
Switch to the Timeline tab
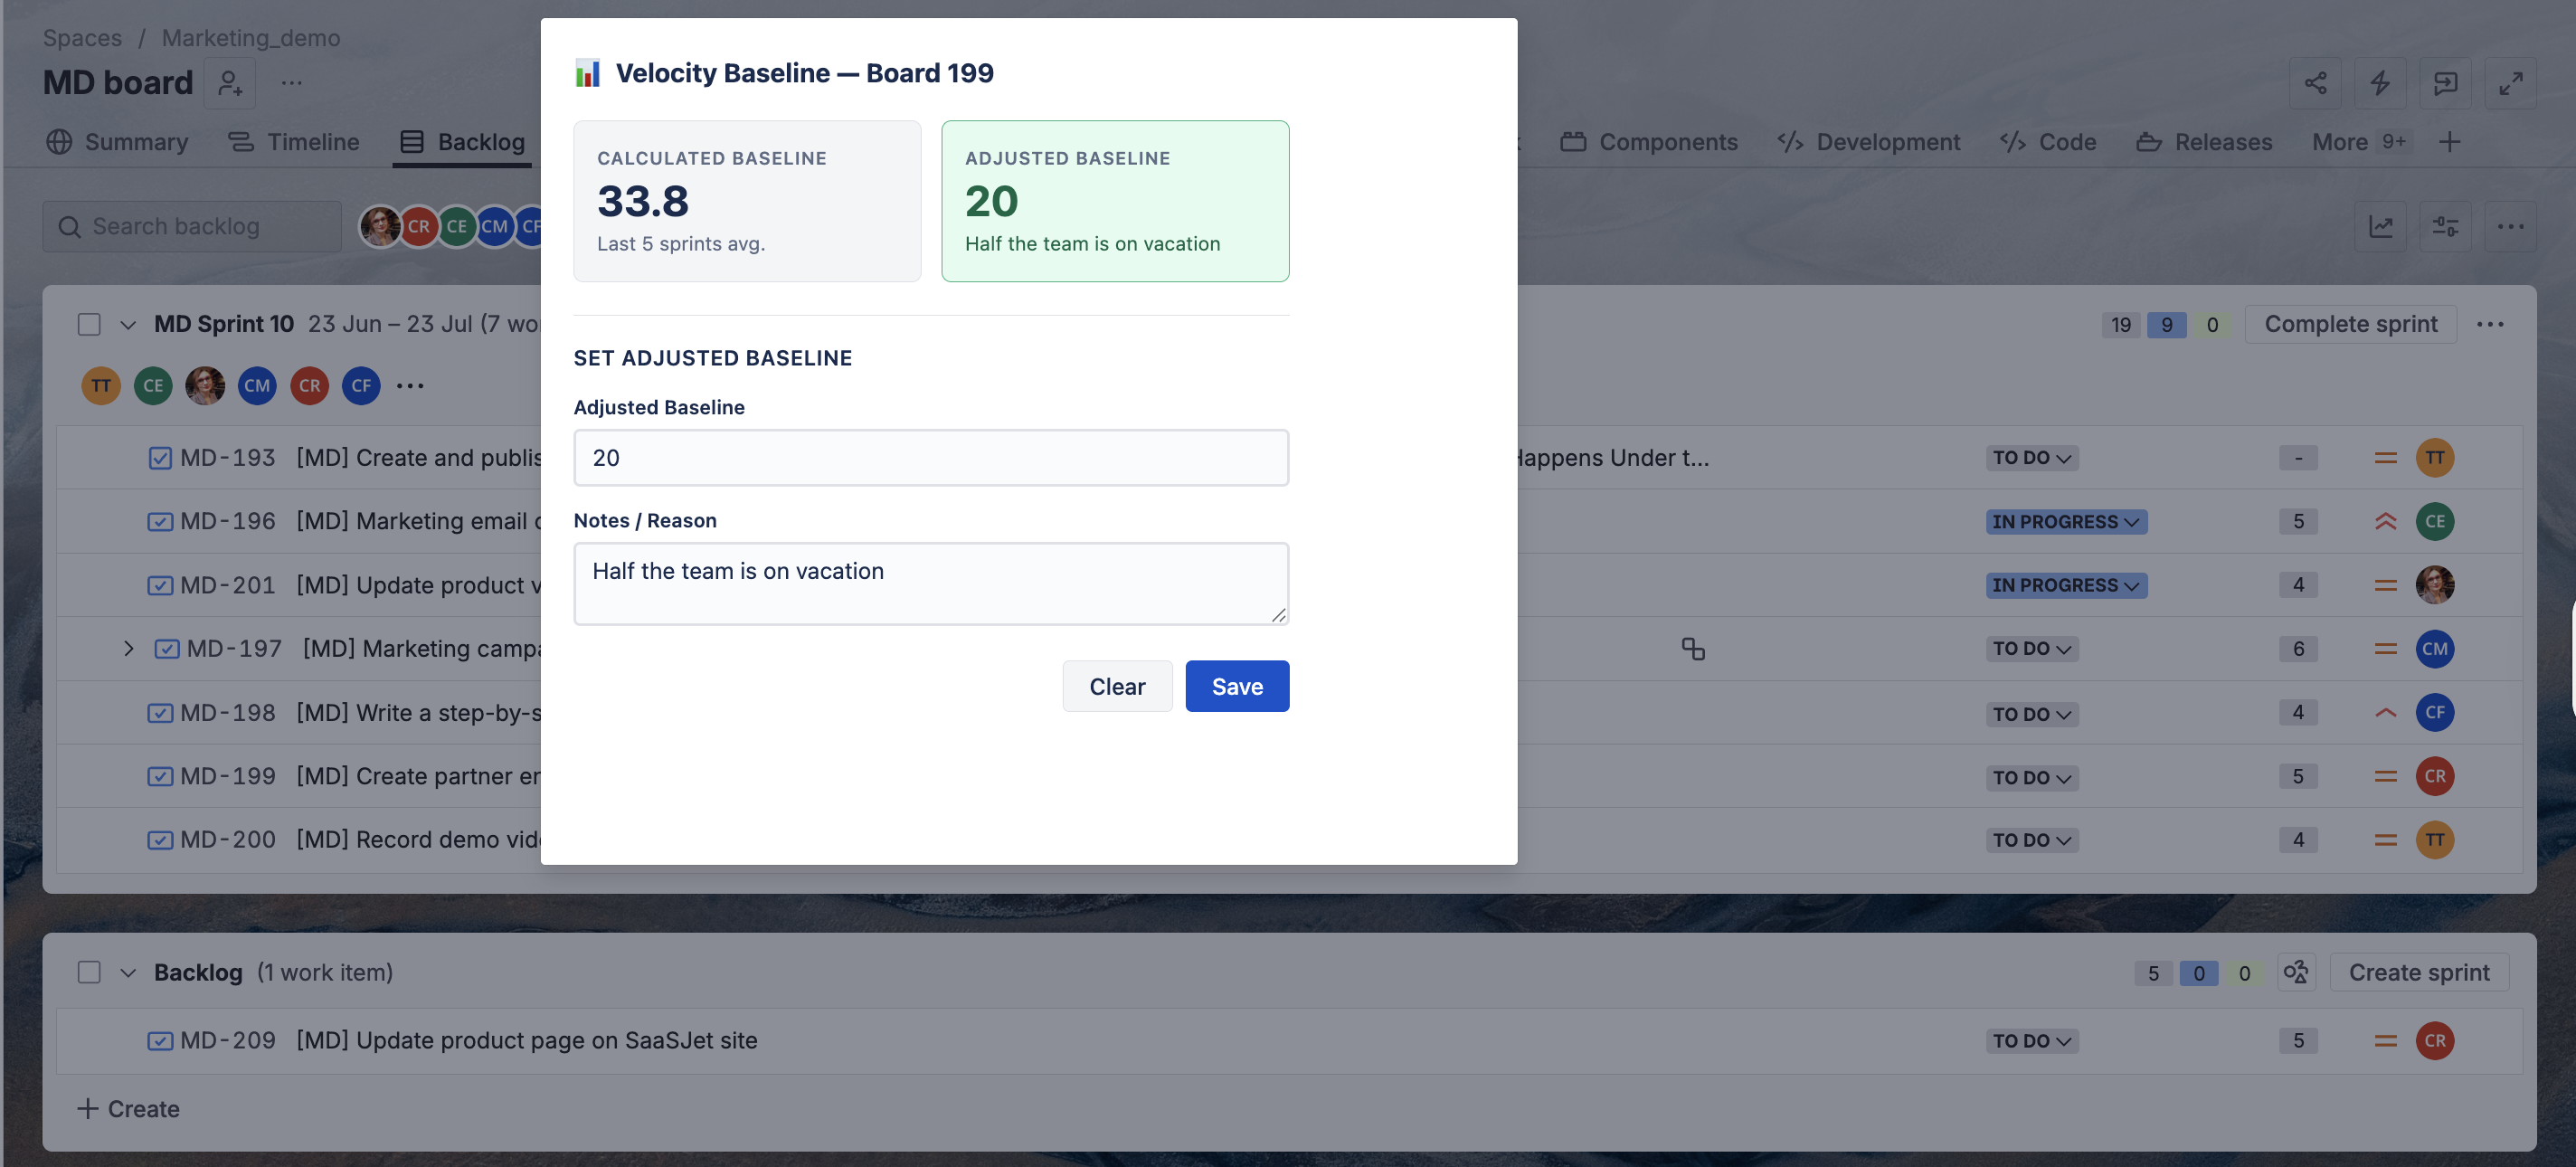[x=293, y=142]
